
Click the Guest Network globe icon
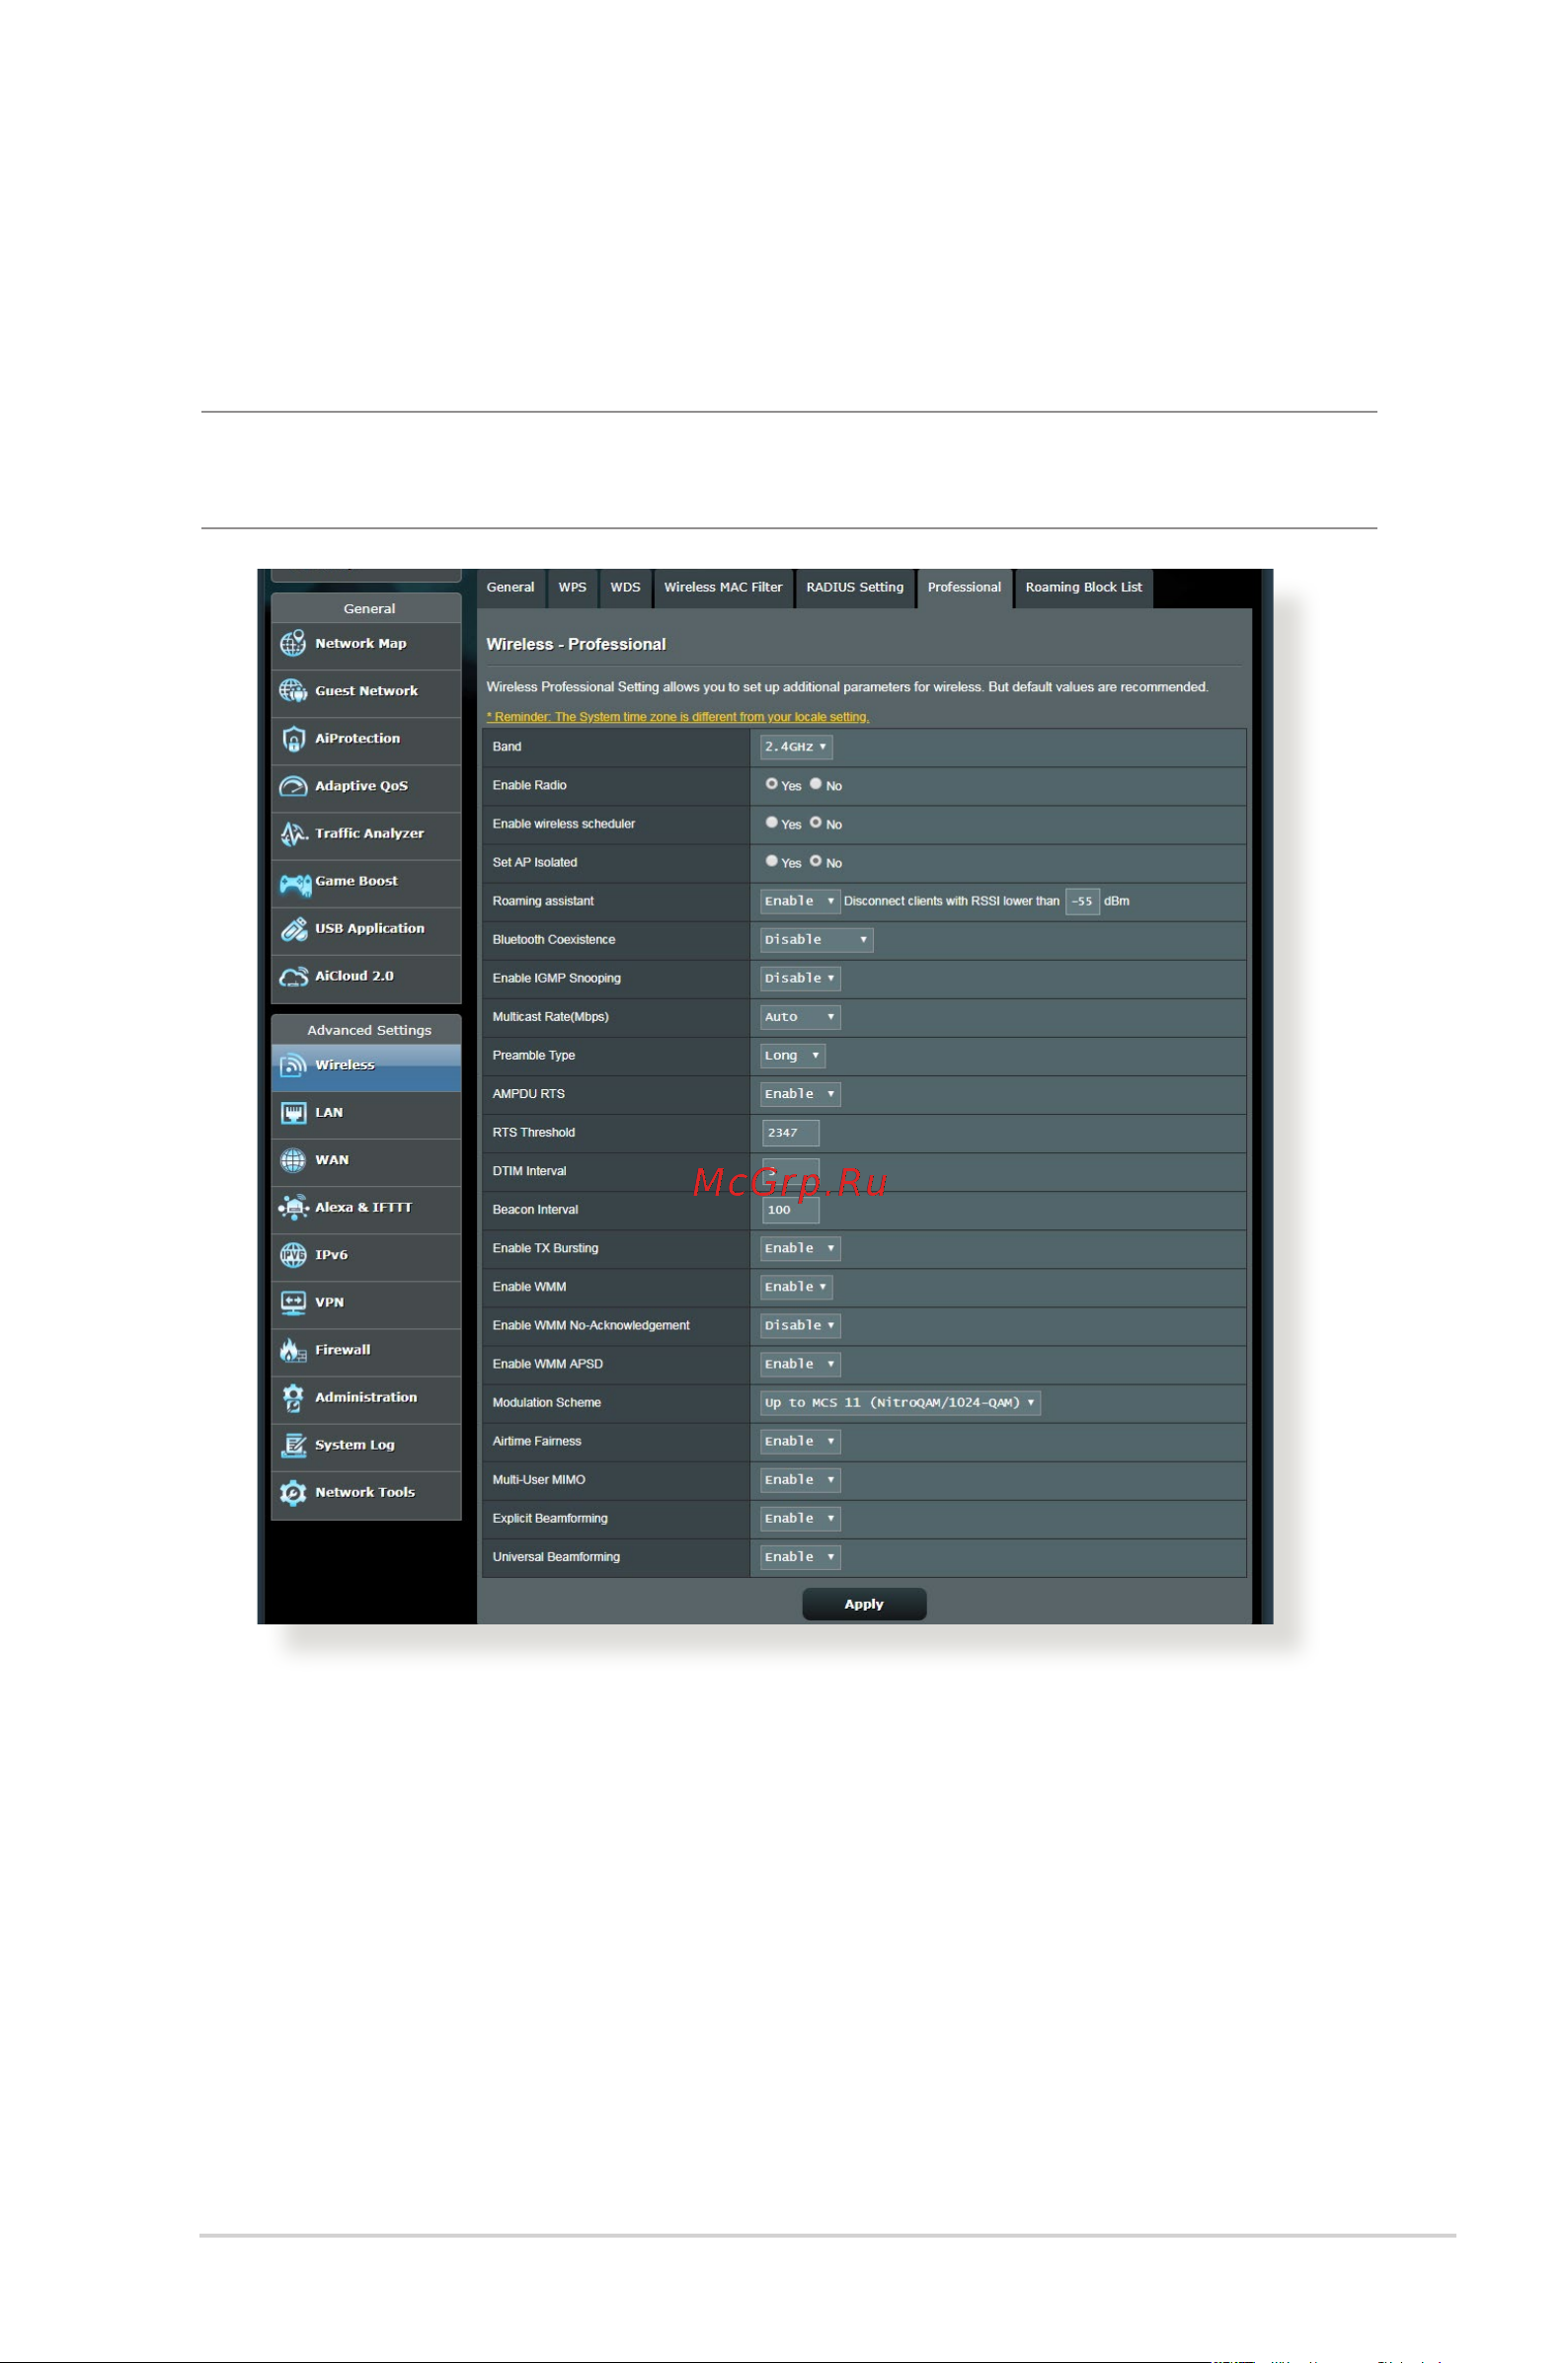pos(293,691)
